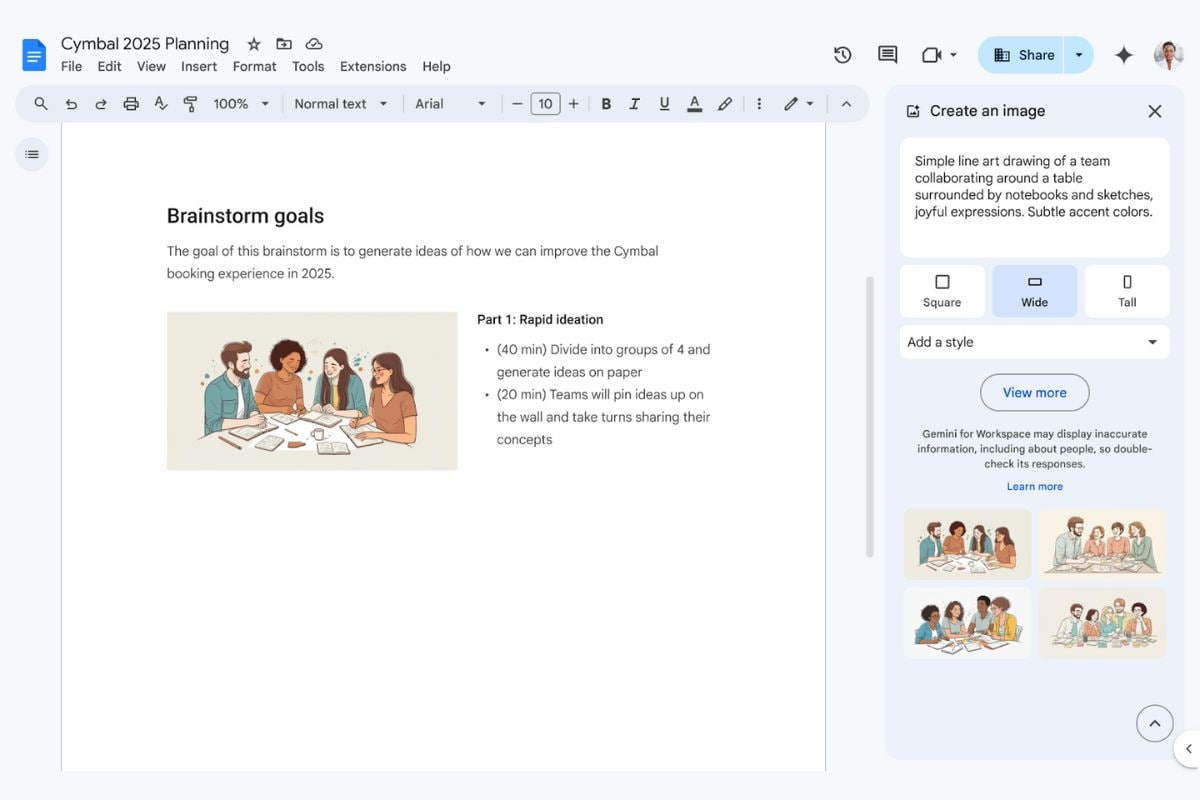Expand the Add a style dropdown
Image resolution: width=1200 pixels, height=800 pixels.
point(1034,342)
